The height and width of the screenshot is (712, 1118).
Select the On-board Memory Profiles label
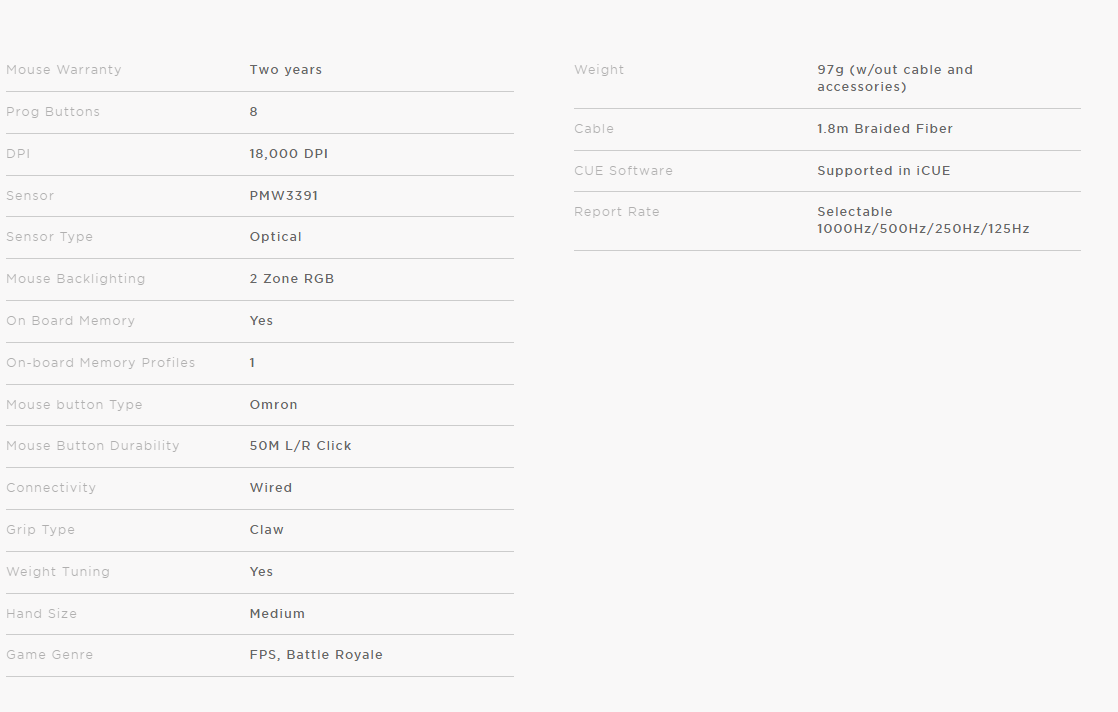pos(101,363)
